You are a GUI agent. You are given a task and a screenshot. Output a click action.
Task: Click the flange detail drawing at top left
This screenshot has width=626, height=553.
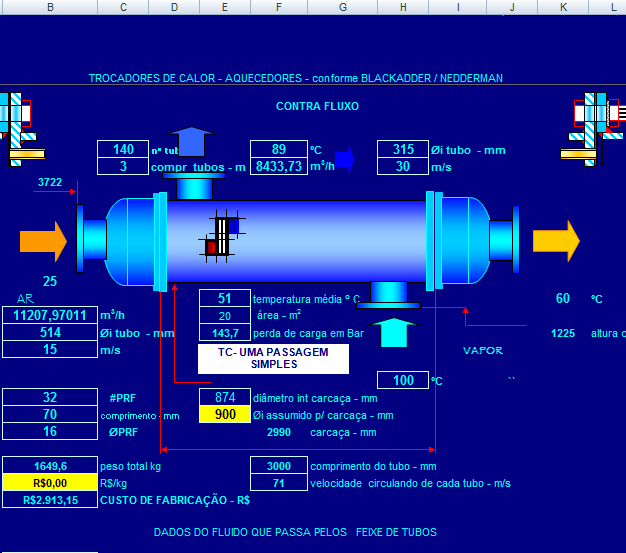[21, 127]
